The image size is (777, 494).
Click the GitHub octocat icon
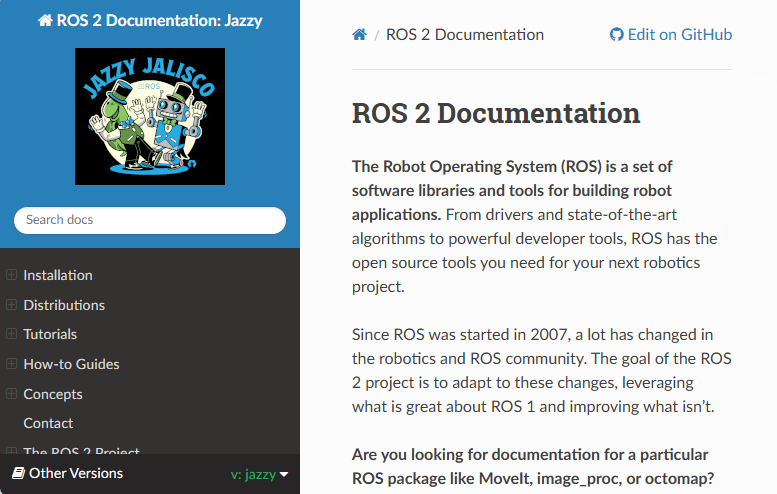(x=616, y=35)
